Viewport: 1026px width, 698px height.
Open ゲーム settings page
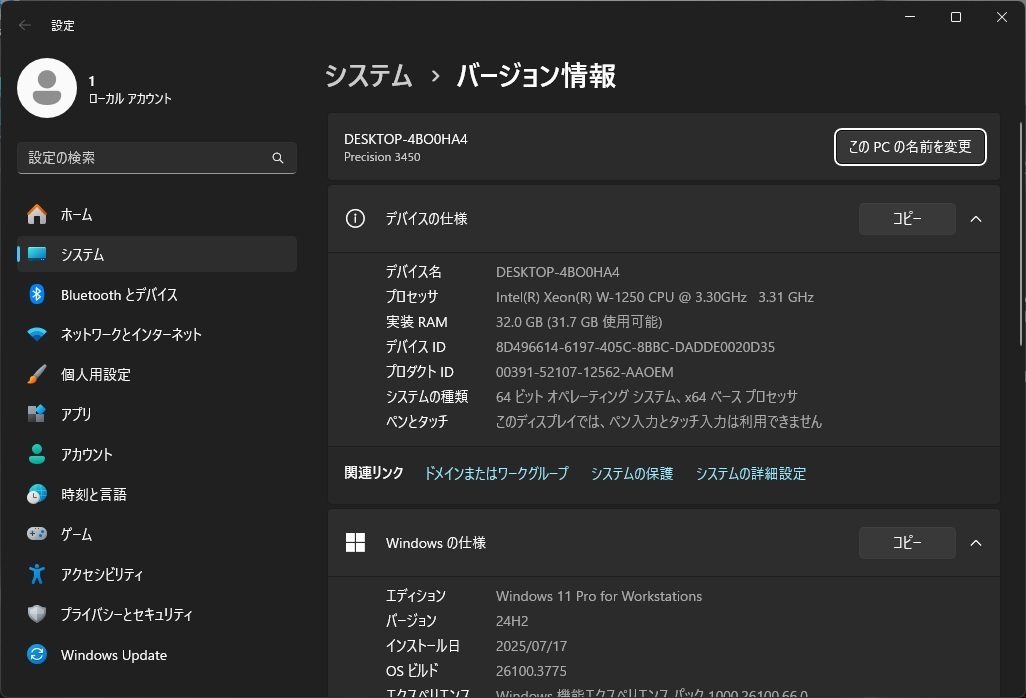click(157, 534)
